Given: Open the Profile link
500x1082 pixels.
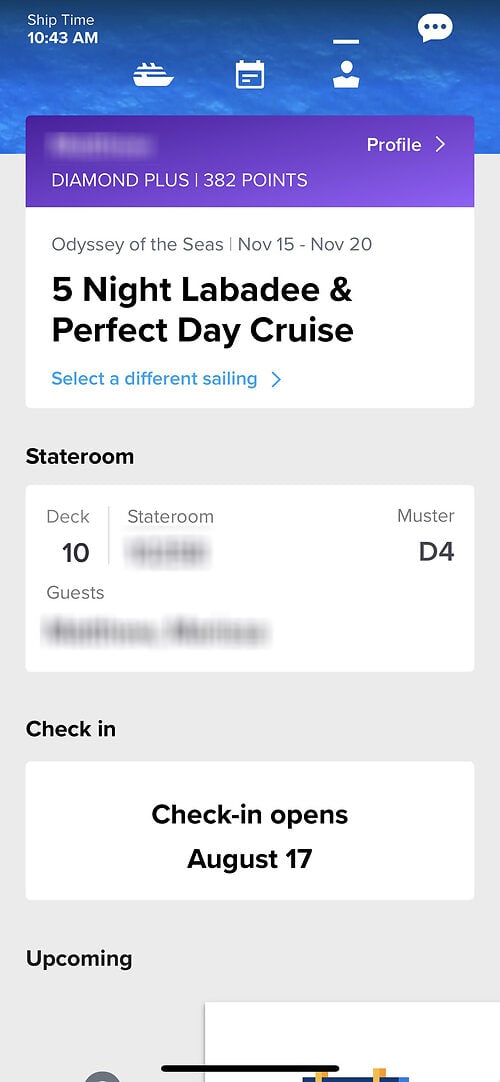Looking at the screenshot, I should coord(407,144).
